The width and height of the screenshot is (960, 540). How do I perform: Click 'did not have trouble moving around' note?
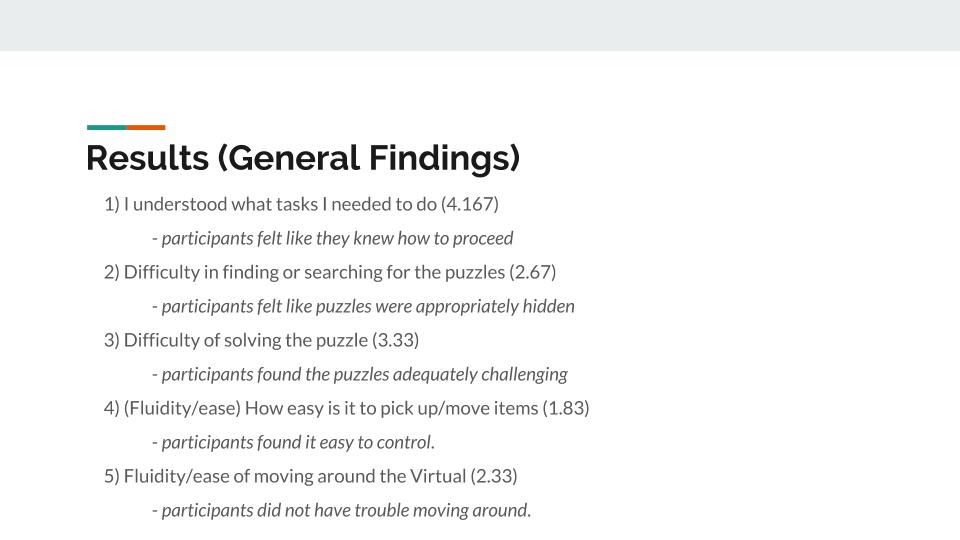pos(341,510)
